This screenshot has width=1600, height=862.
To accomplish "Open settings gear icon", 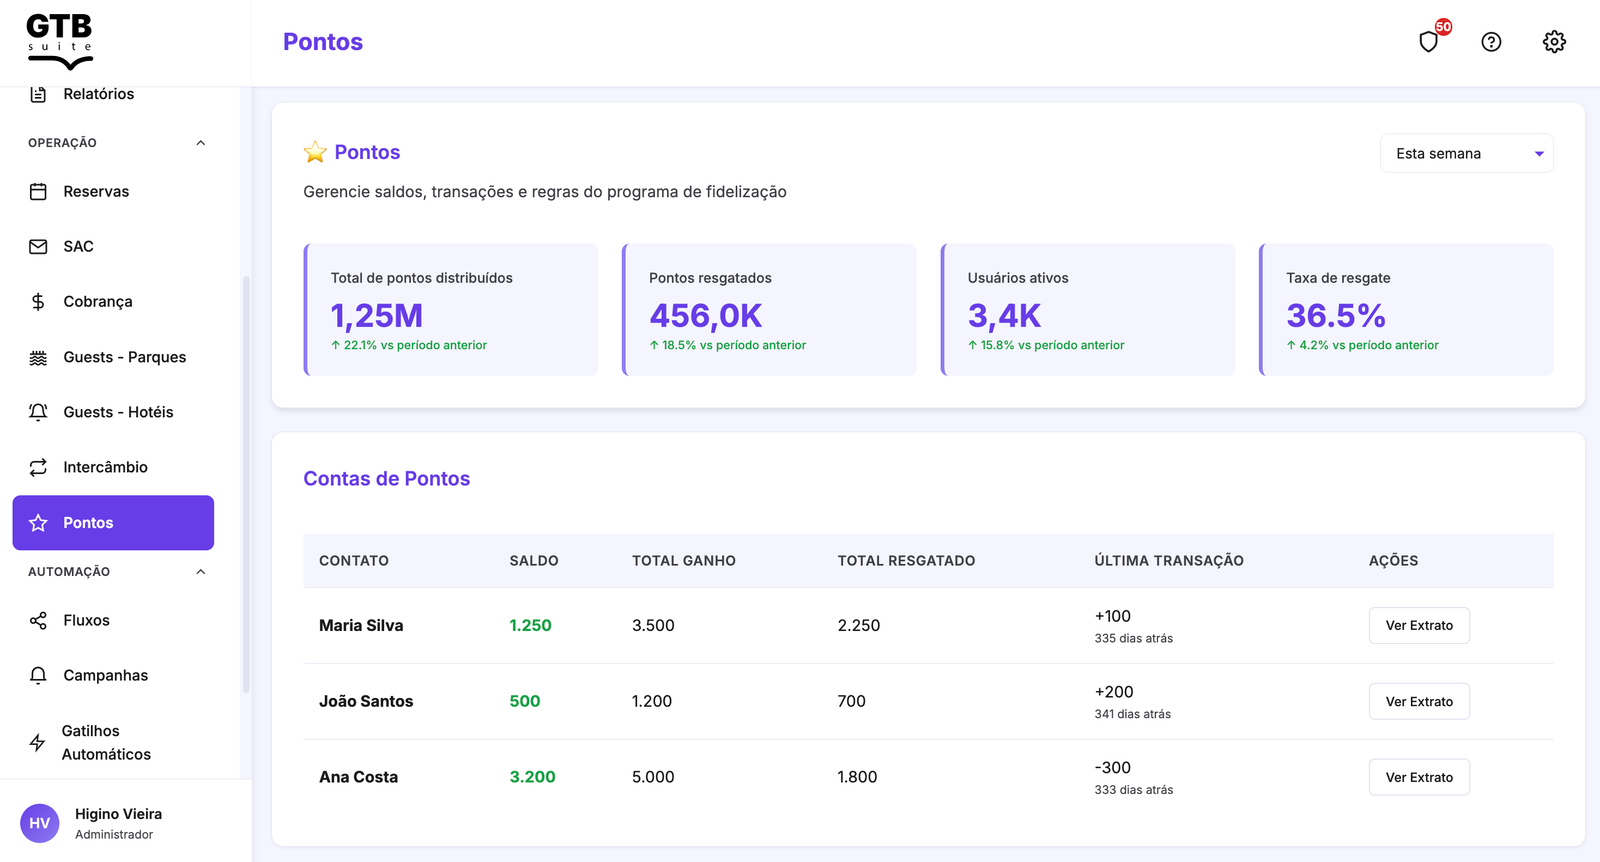I will 1554,42.
